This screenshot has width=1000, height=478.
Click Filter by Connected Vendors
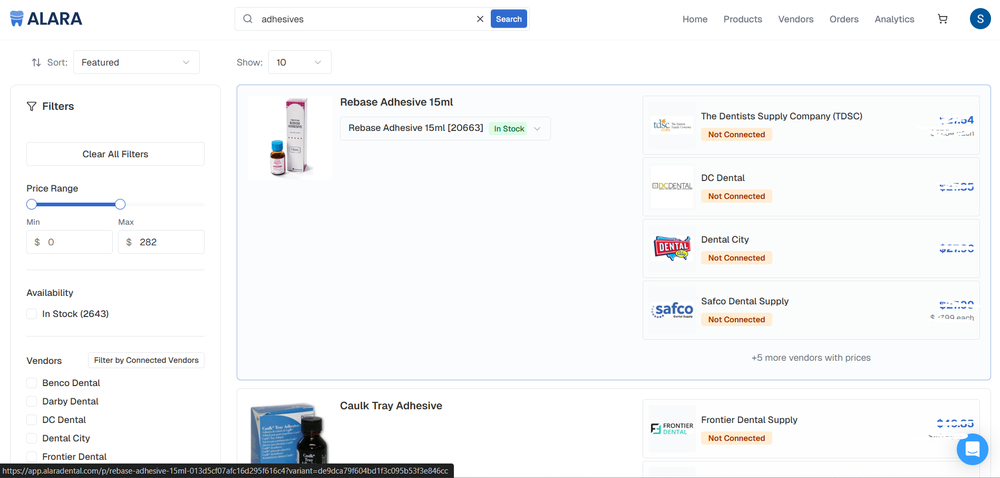click(x=146, y=360)
